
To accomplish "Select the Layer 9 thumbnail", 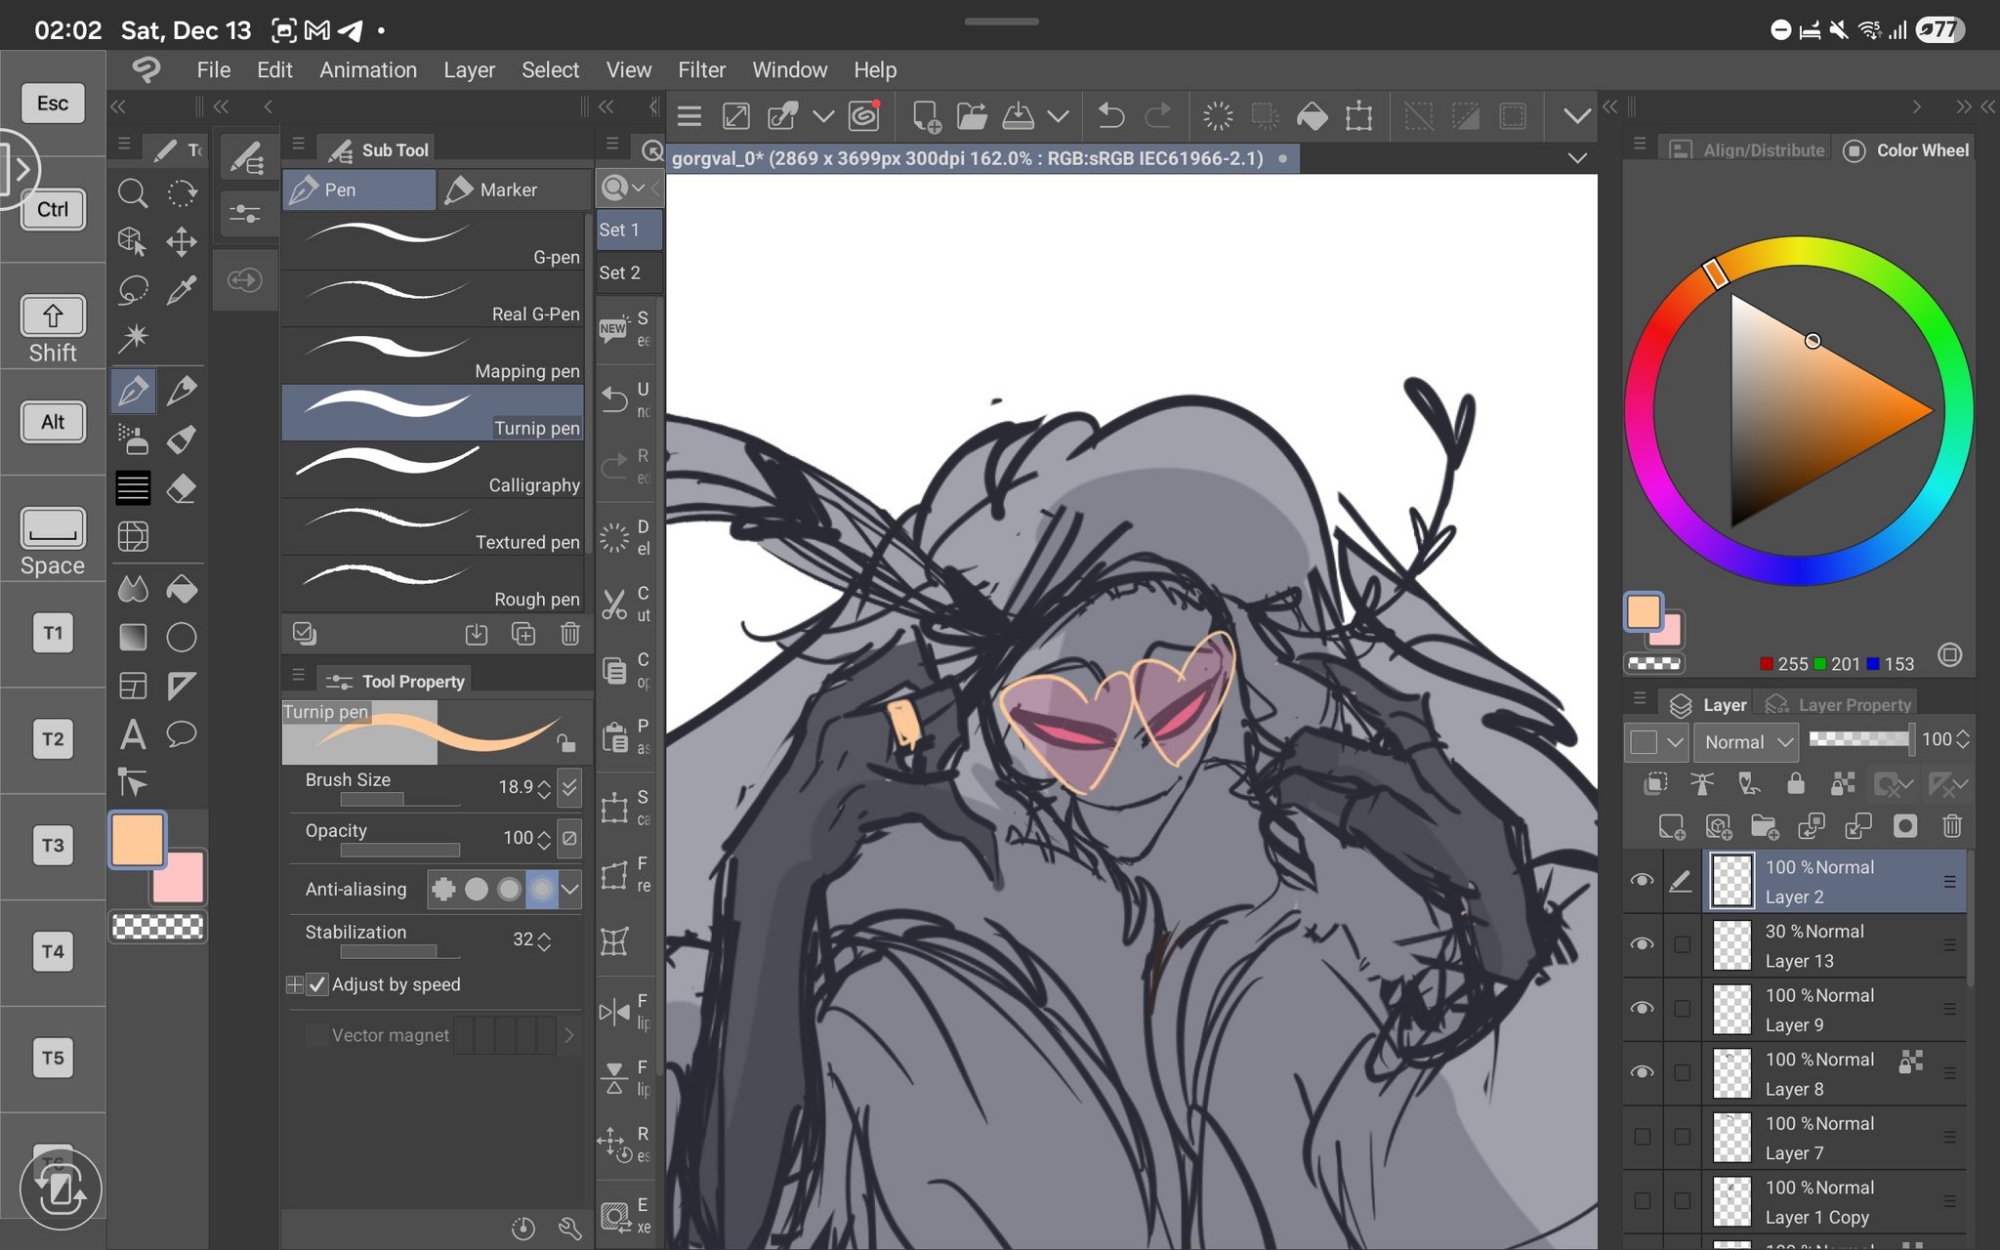I will (1732, 1009).
